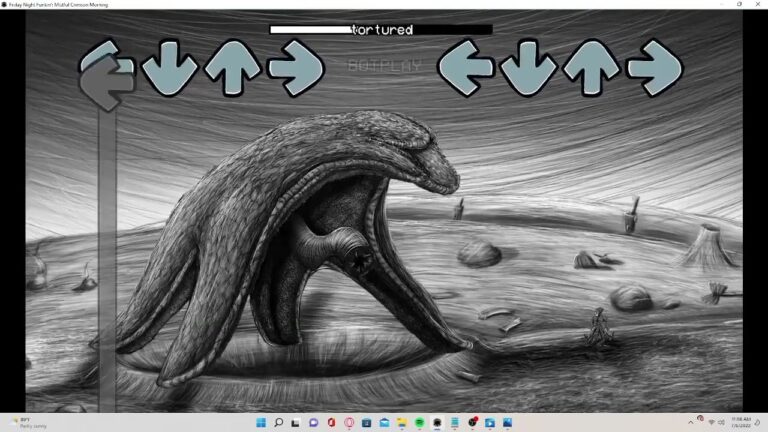Open the teal notepad app on the taskbar
768x432 pixels.
coord(455,422)
